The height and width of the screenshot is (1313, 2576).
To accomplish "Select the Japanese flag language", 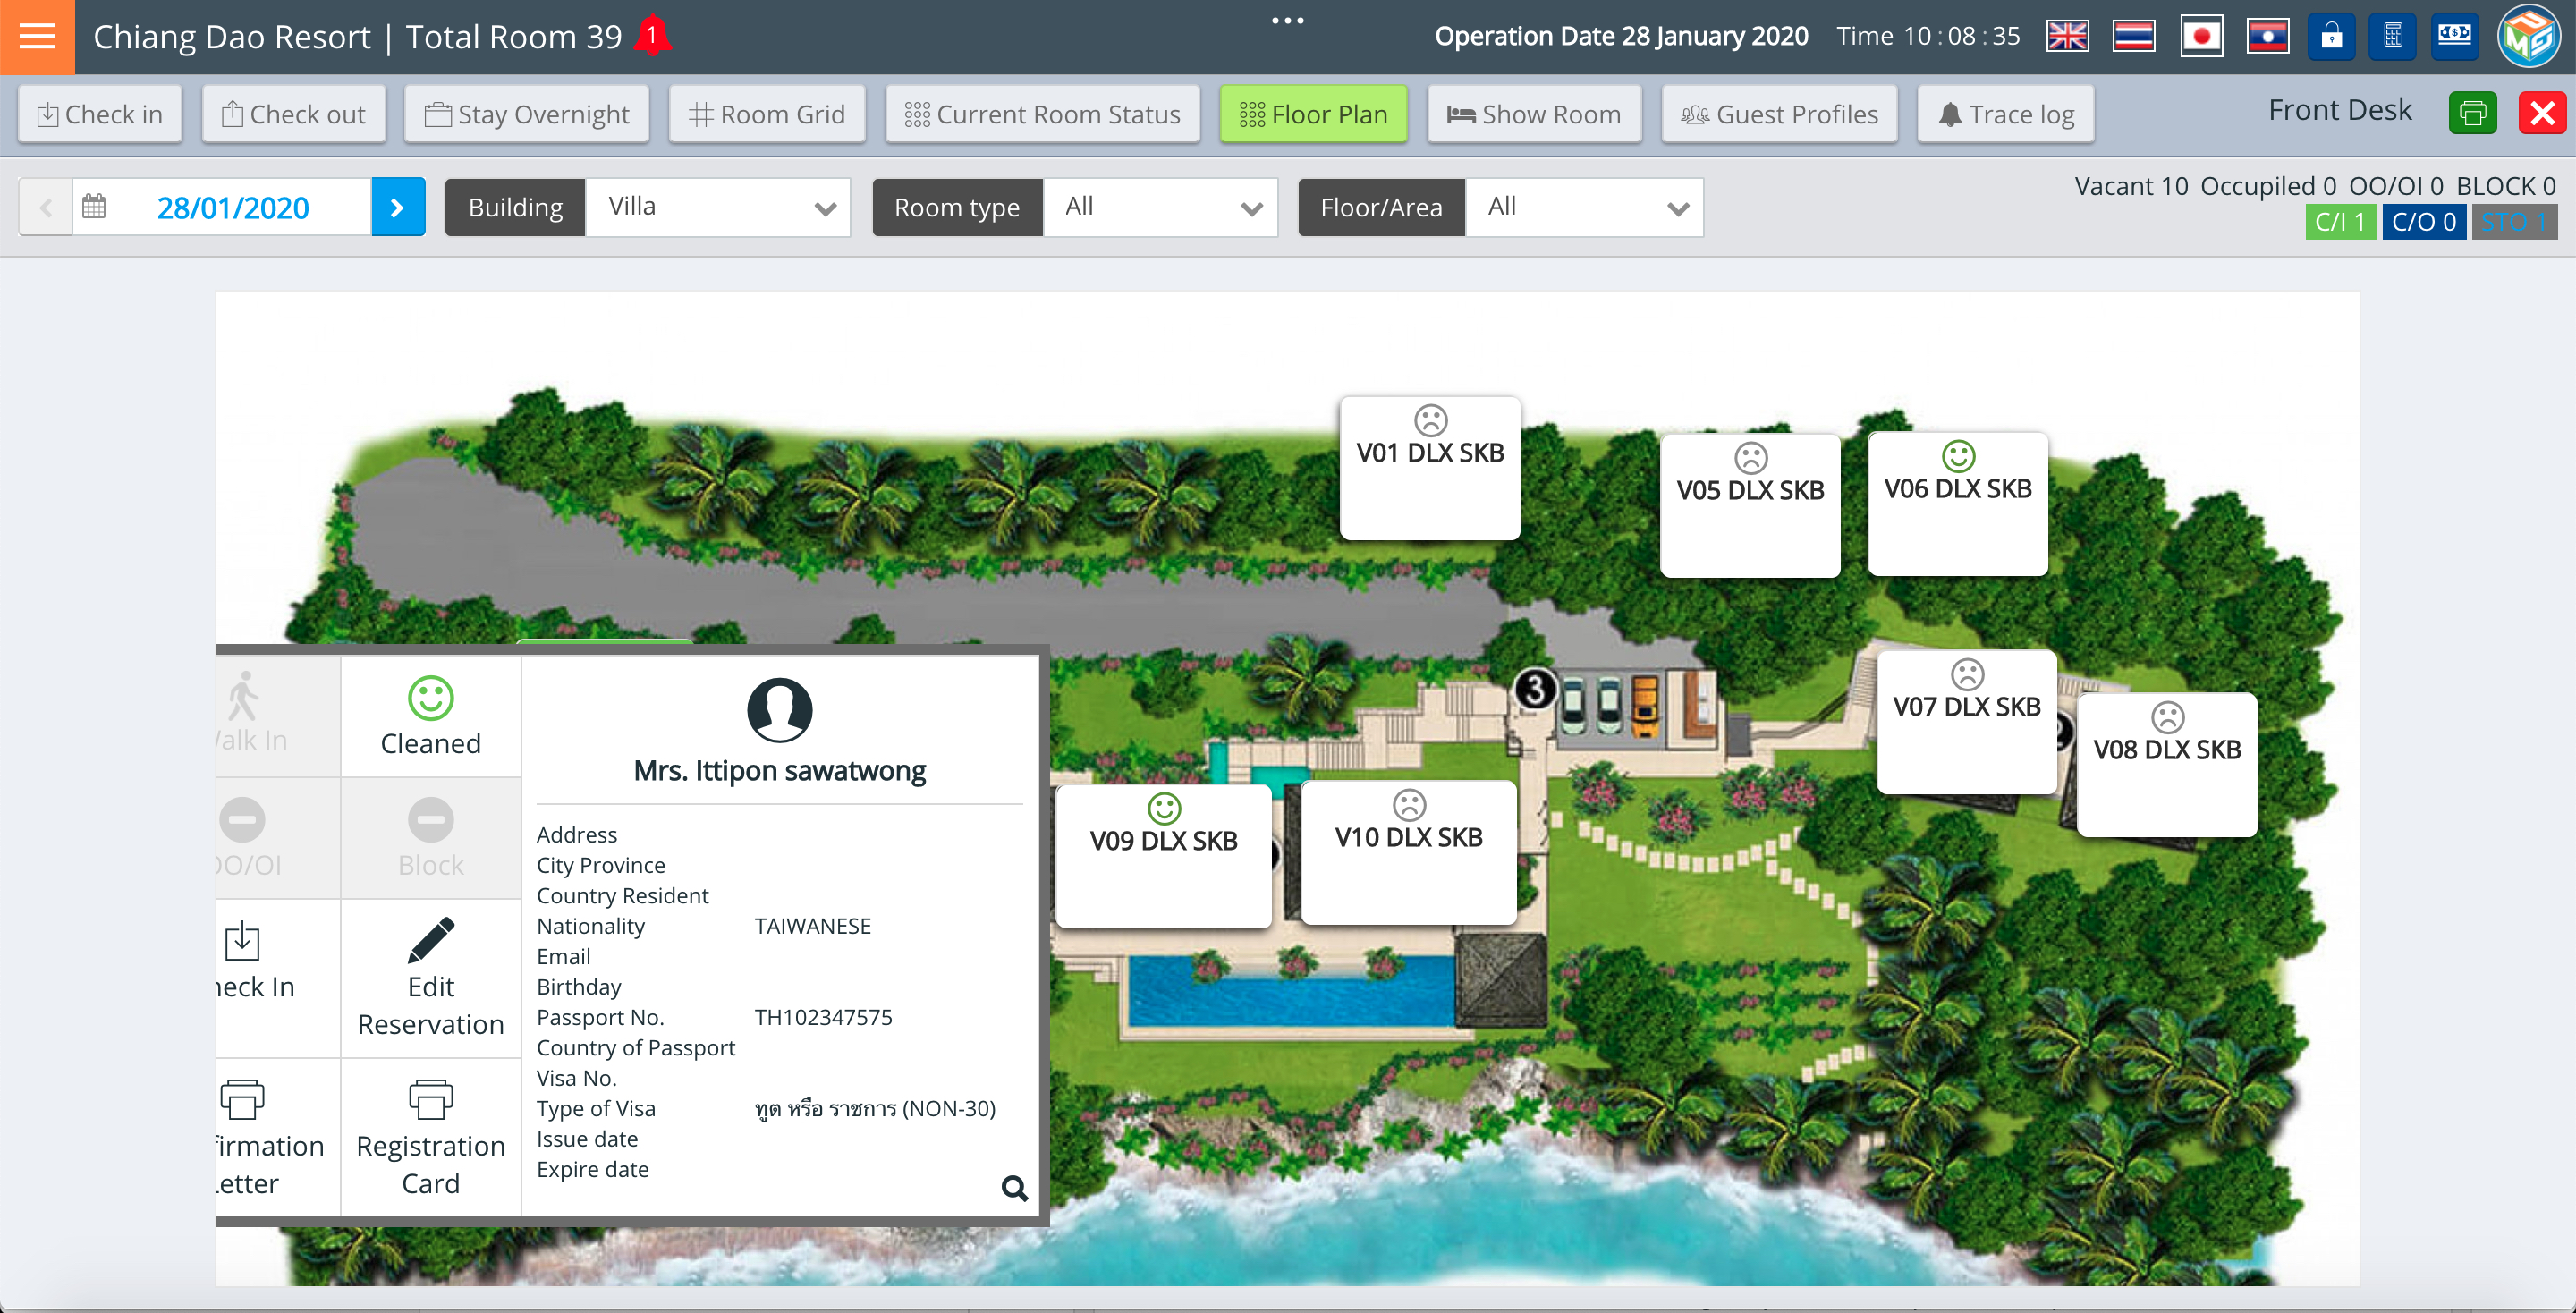I will click(2201, 36).
